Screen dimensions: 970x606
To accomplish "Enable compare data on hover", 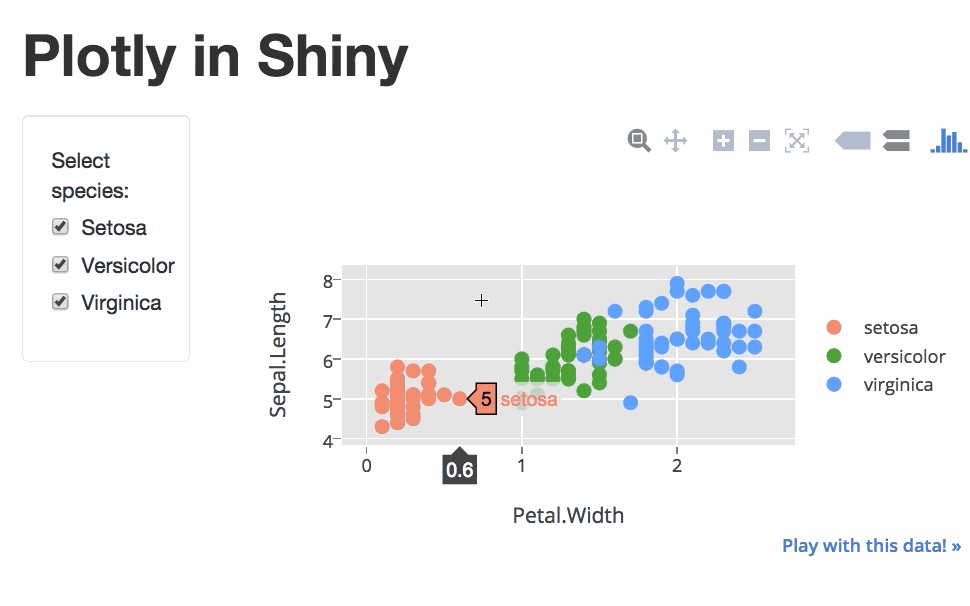I will click(896, 141).
